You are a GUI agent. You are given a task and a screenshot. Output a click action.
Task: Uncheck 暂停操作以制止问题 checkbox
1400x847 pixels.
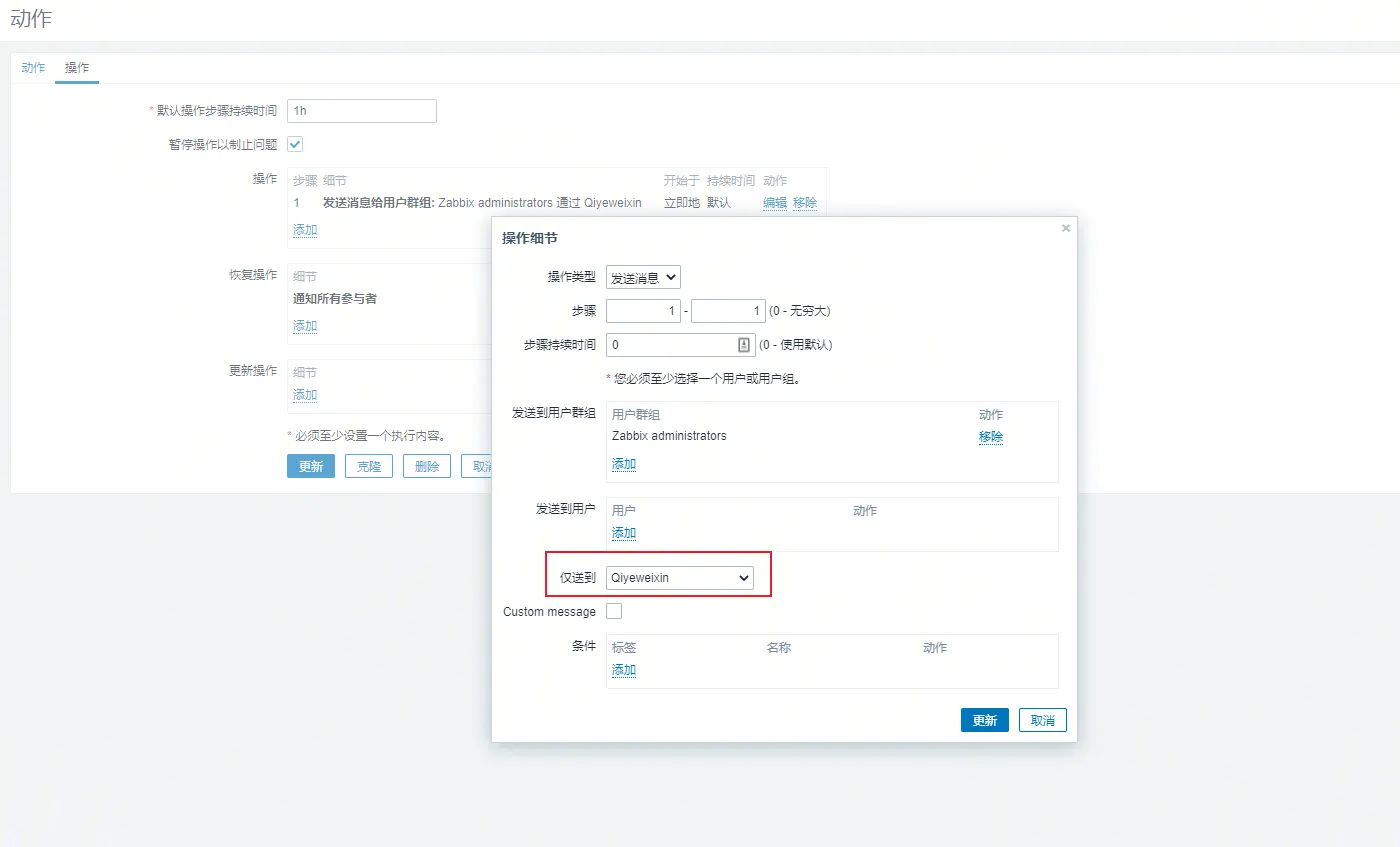295,143
